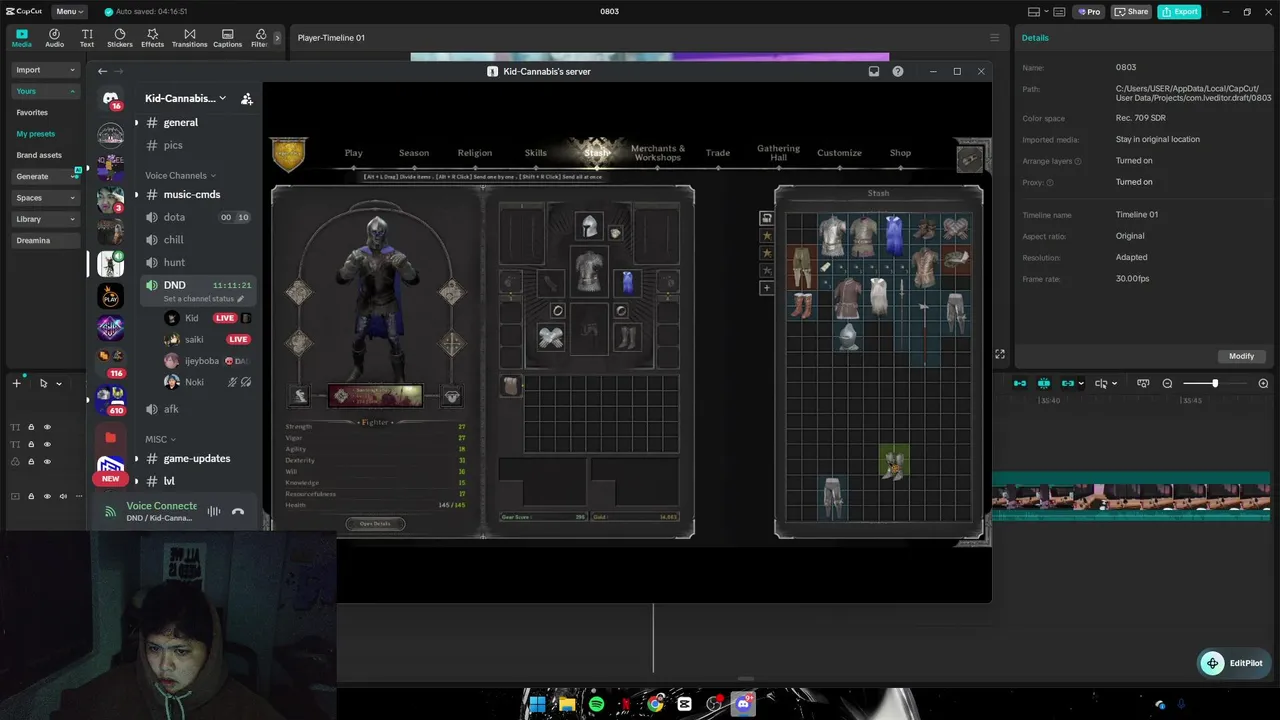Click the Dreamina button in CapCut
The image size is (1280, 720).
tap(45, 240)
